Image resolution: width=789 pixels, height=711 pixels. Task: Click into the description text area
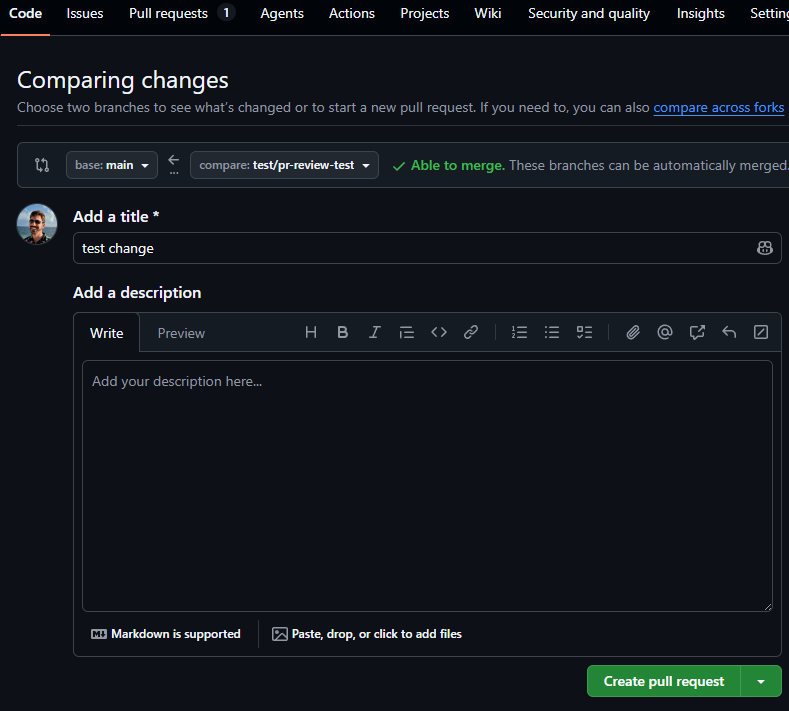[x=427, y=486]
